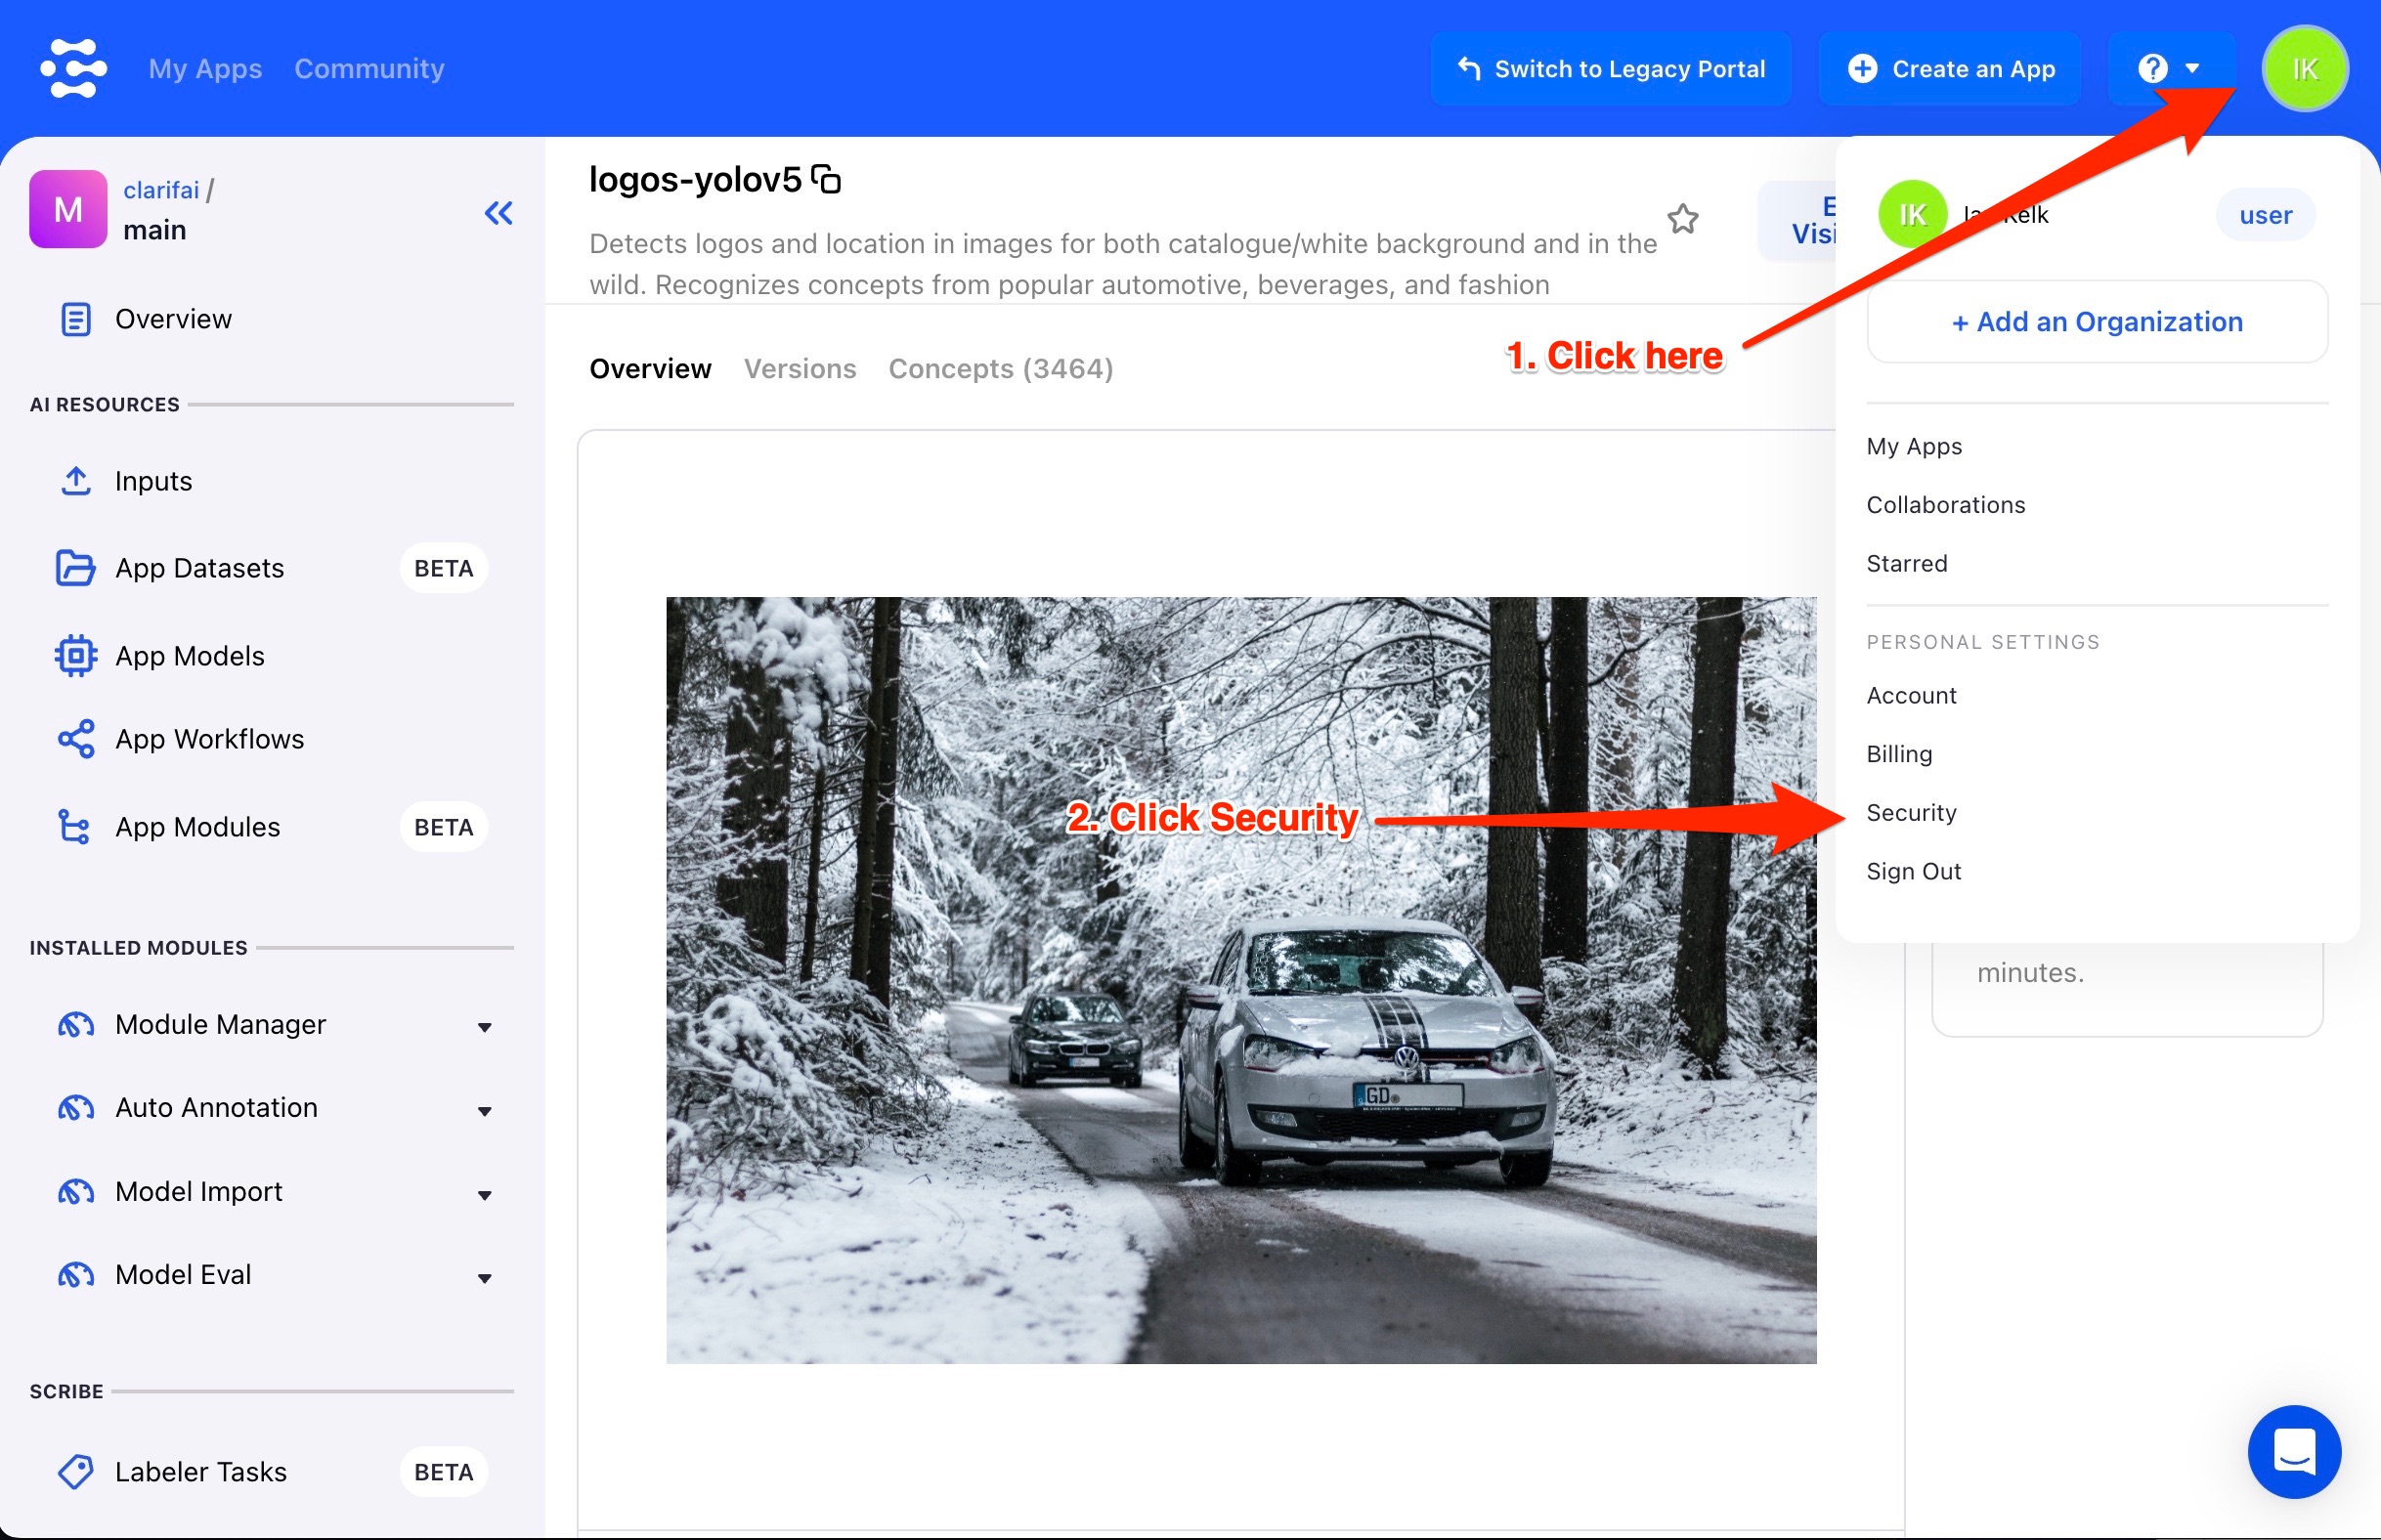Click Switch to Legacy Portal
Image resolution: width=2381 pixels, height=1540 pixels.
click(1610, 68)
